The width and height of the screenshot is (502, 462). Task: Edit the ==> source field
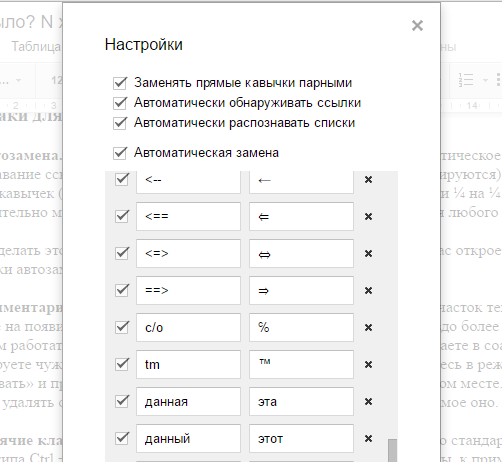pyautogui.click(x=188, y=290)
